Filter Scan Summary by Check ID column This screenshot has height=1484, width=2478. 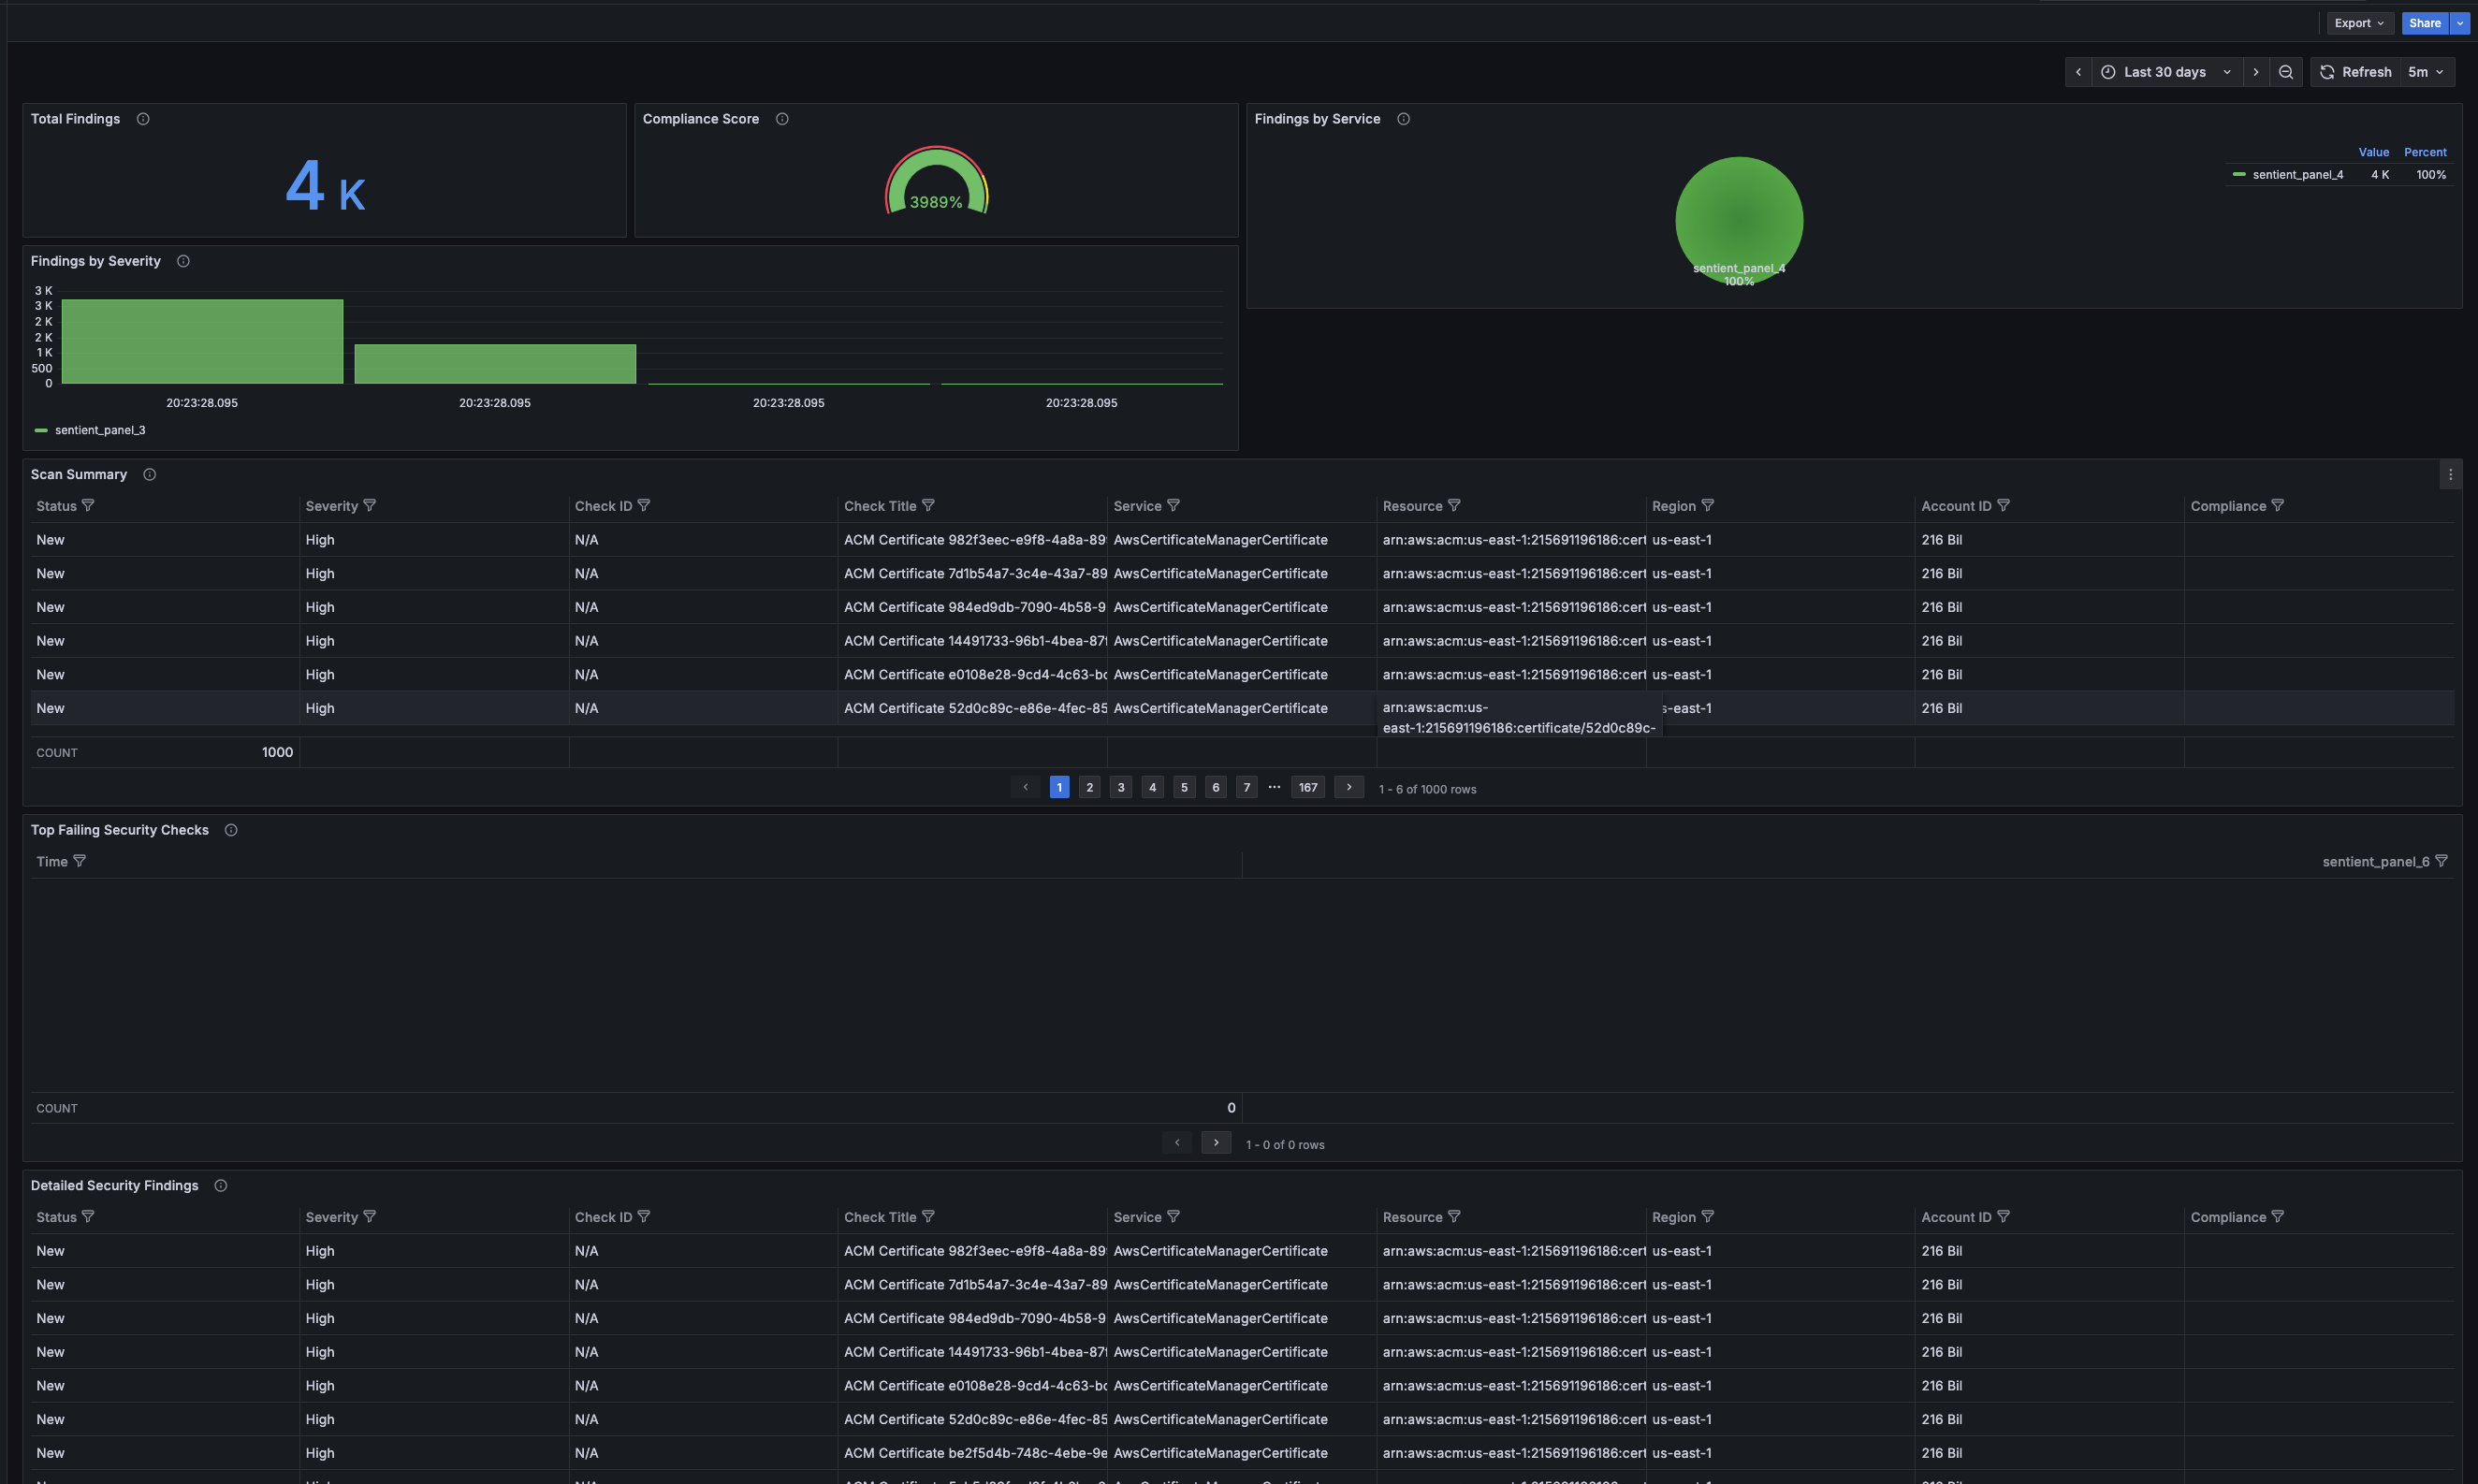644,505
